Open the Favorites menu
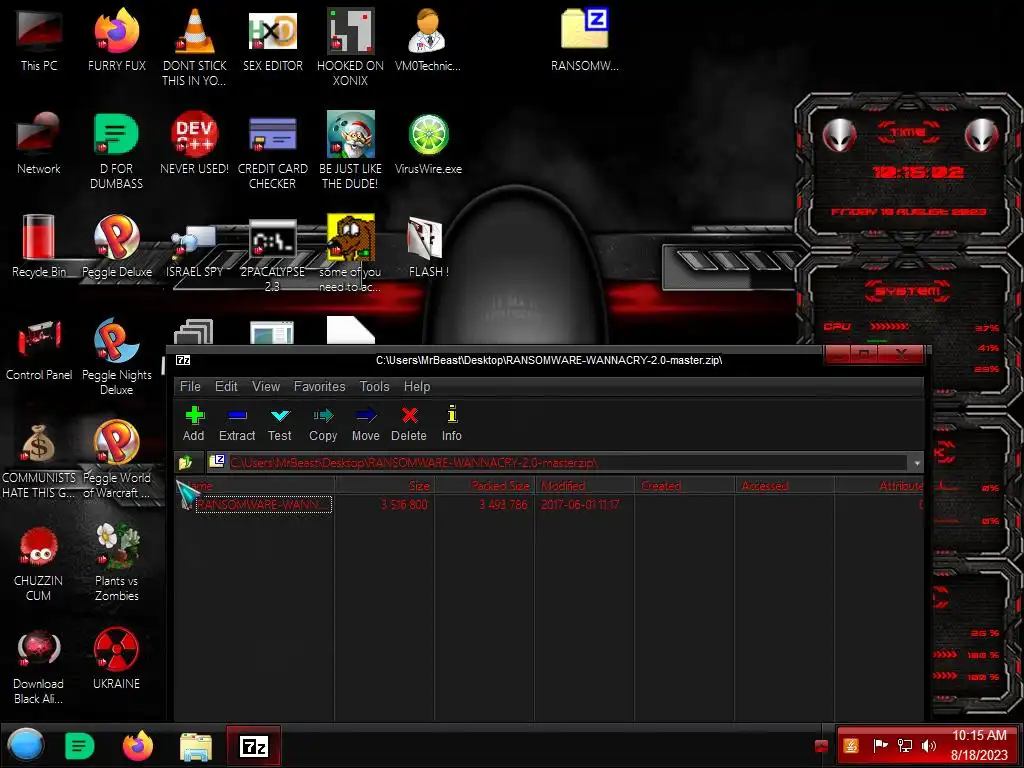The width and height of the screenshot is (1024, 768). 319,387
